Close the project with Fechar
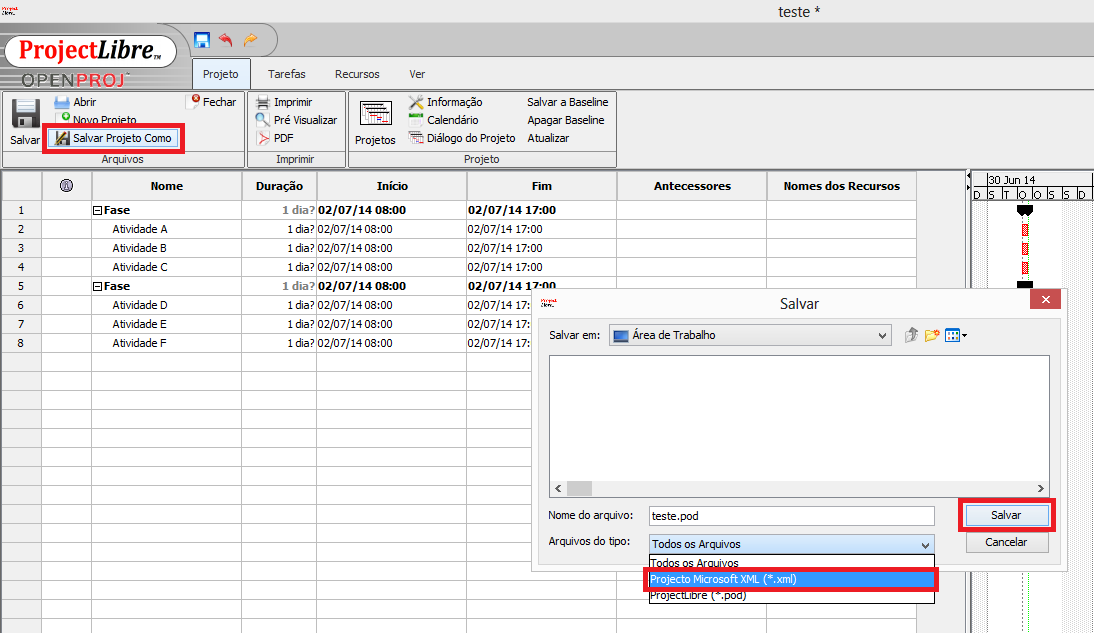This screenshot has width=1094, height=633. point(213,102)
